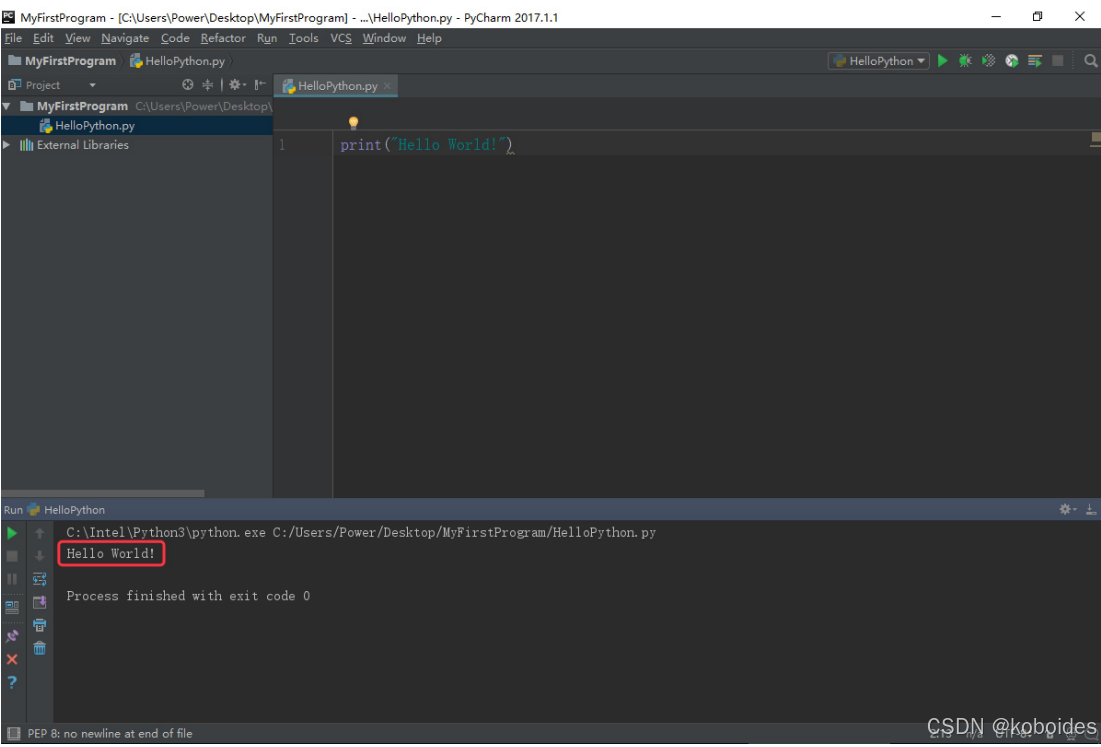Click the Run panel pause output icon
Image resolution: width=1101 pixels, height=747 pixels.
(12, 579)
